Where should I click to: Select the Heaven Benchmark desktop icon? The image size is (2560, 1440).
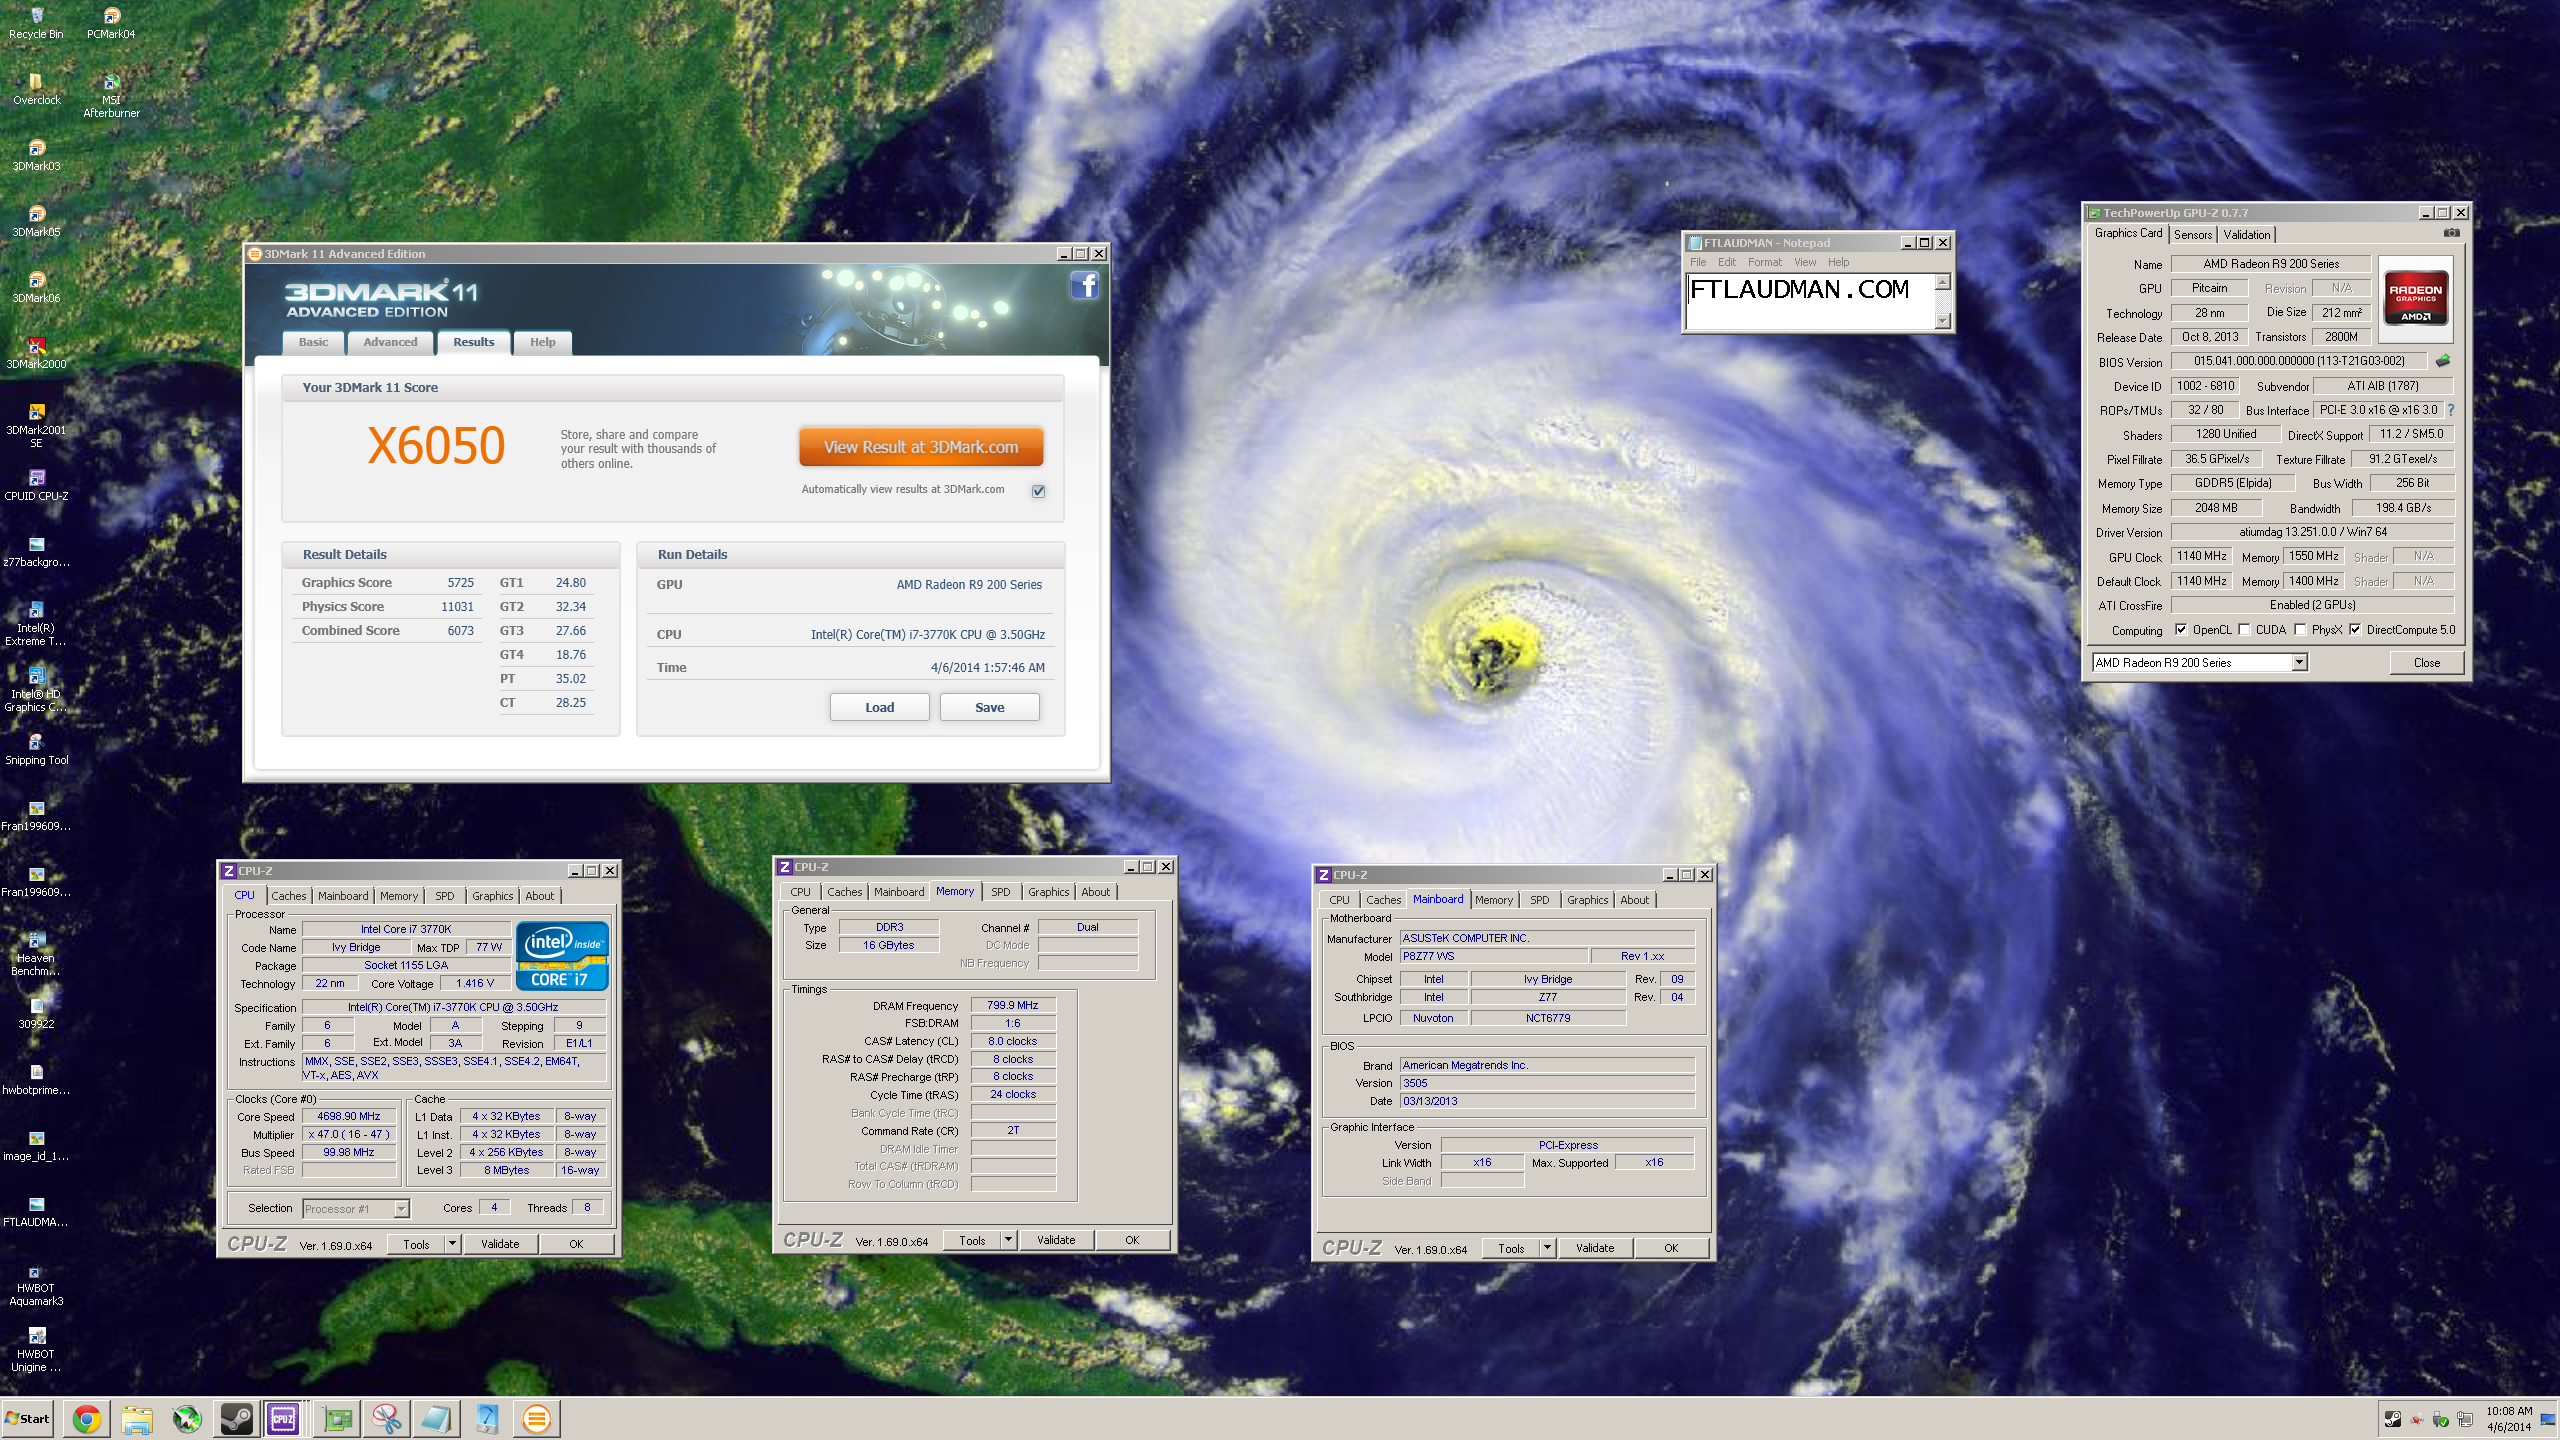pyautogui.click(x=36, y=954)
